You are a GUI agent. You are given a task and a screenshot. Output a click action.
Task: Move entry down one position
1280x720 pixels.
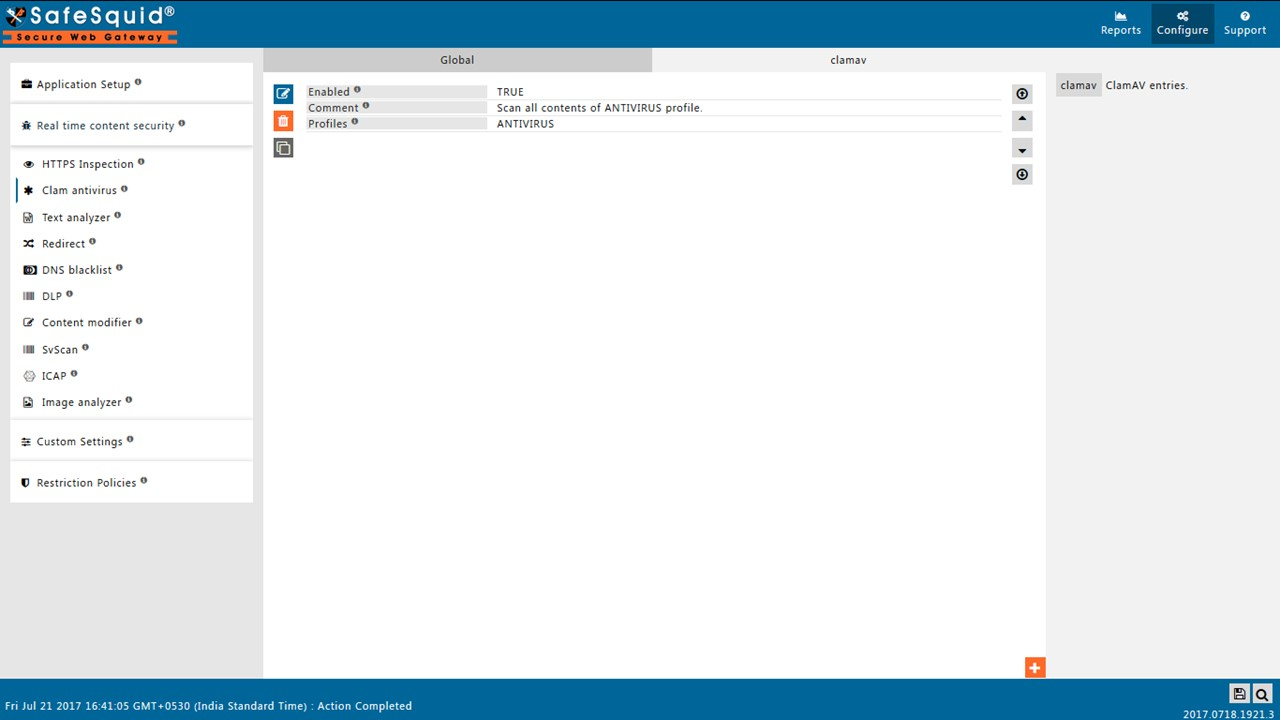click(1022, 148)
